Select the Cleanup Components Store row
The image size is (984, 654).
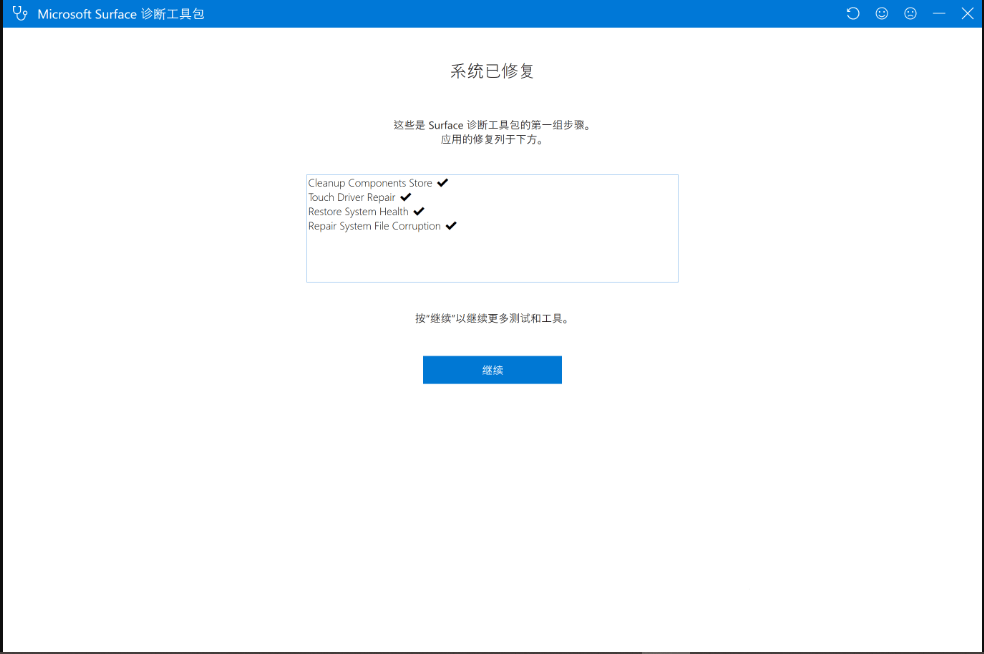click(x=378, y=183)
